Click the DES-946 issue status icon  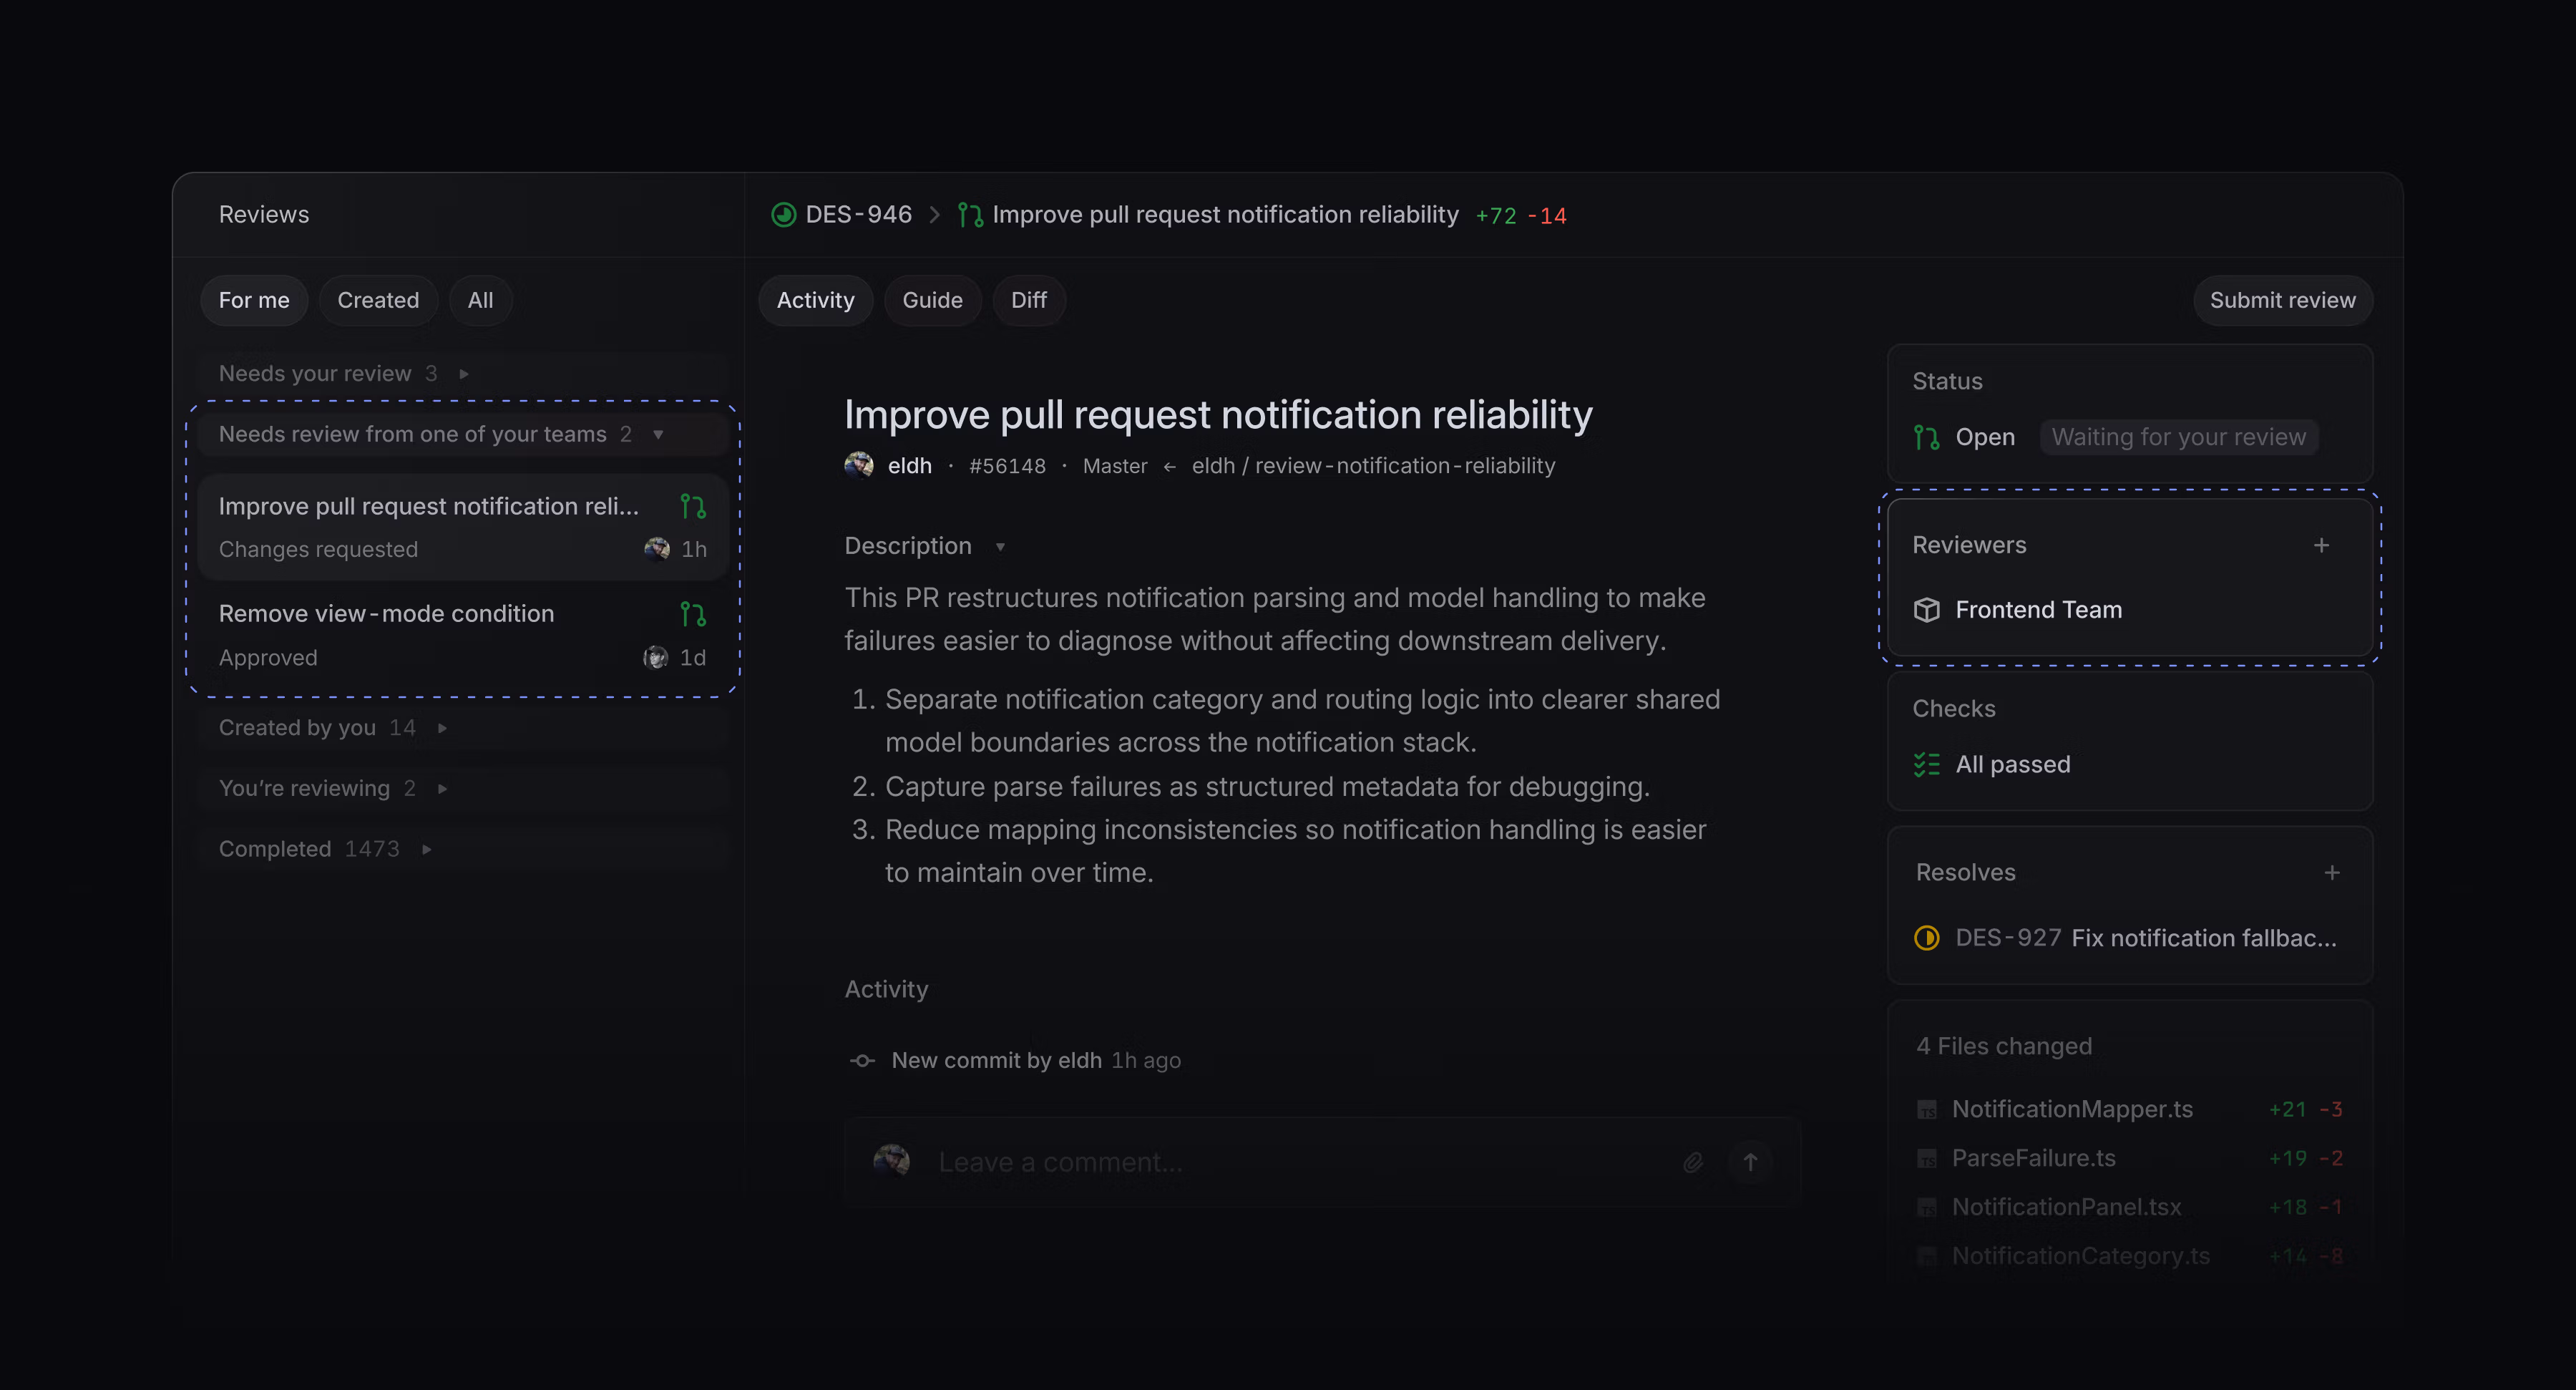(x=783, y=215)
